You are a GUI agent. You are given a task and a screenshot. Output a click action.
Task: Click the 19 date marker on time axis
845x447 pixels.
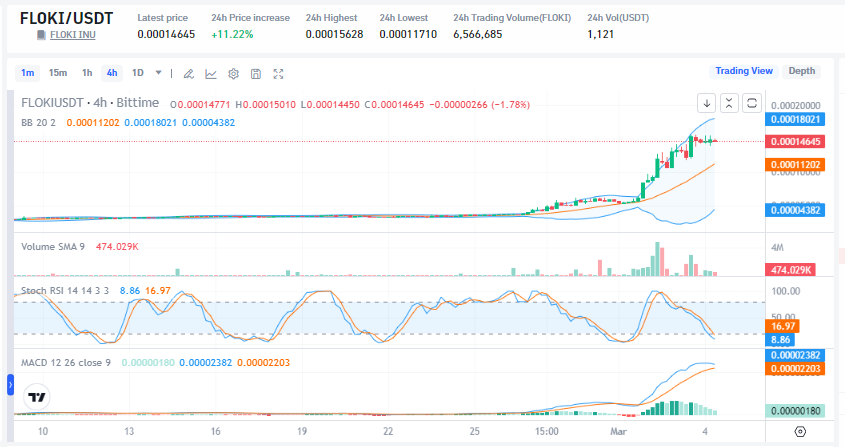[x=302, y=431]
